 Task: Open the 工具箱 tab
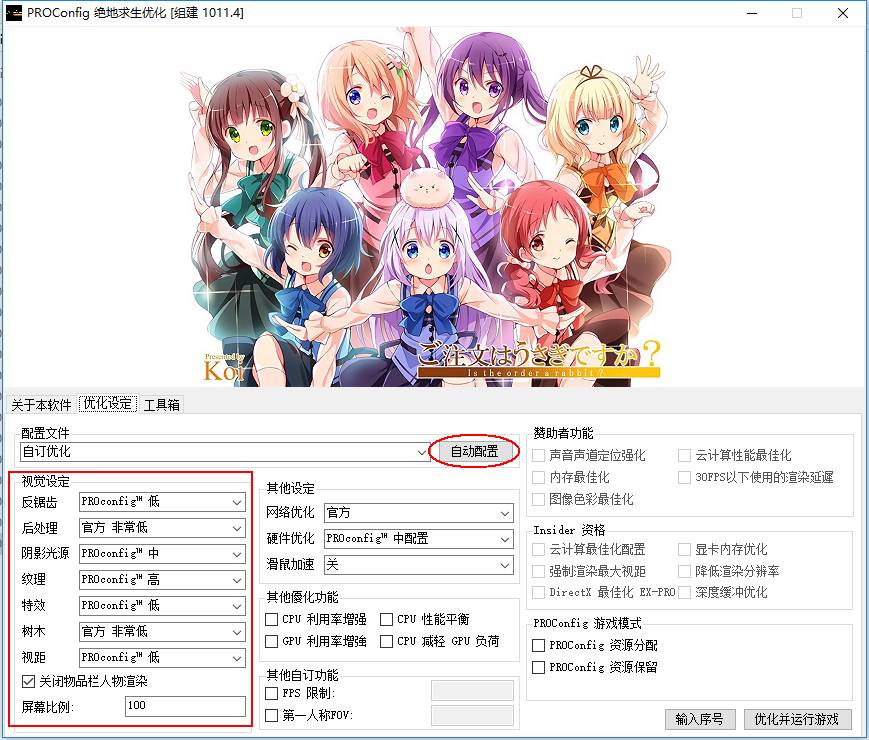162,405
